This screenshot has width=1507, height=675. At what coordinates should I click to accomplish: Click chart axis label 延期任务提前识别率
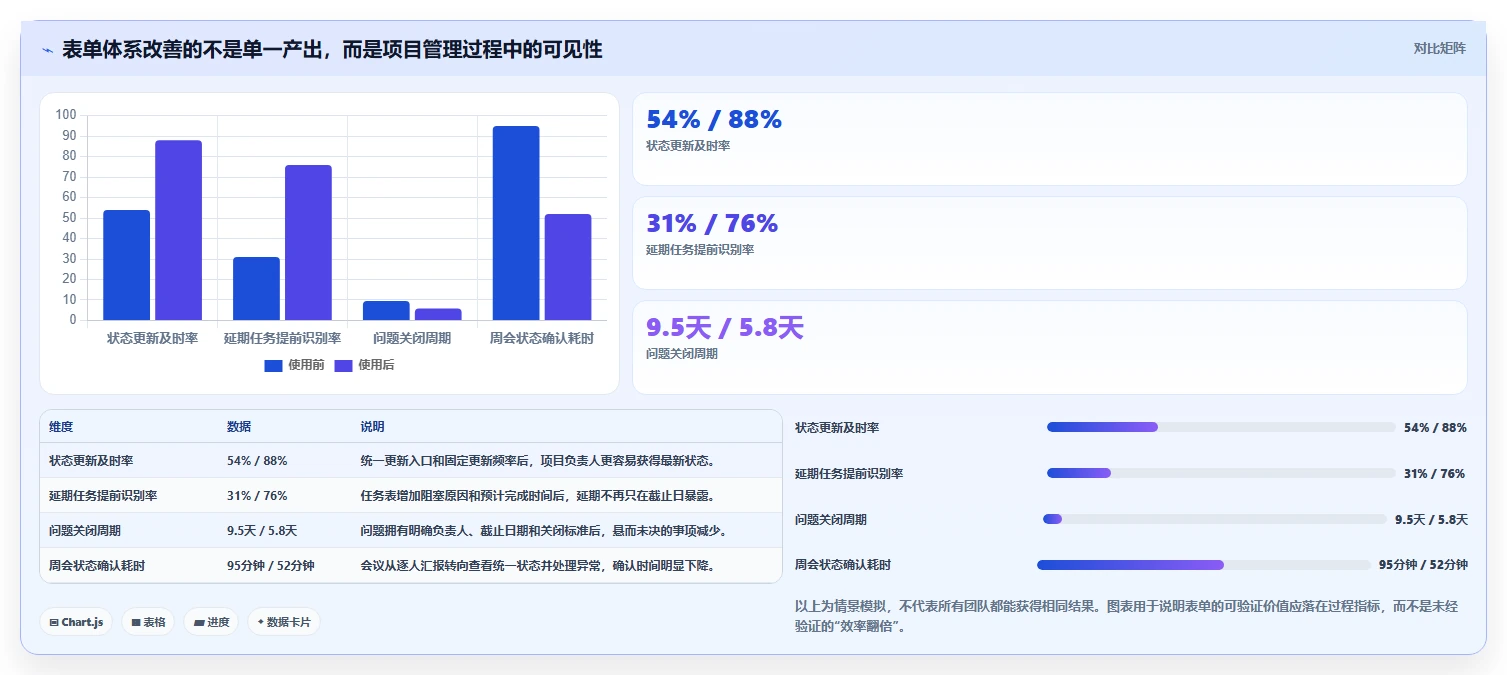(x=283, y=338)
